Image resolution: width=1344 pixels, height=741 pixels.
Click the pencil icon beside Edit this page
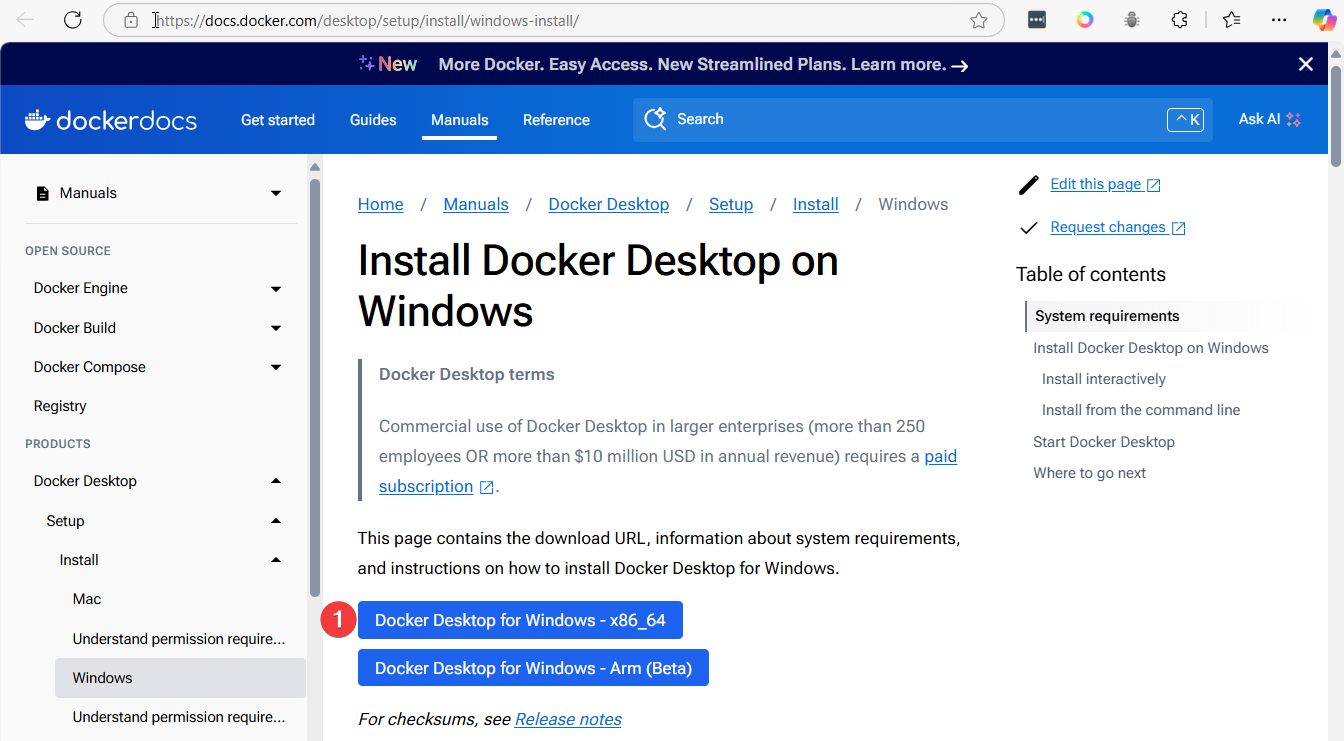[1028, 185]
